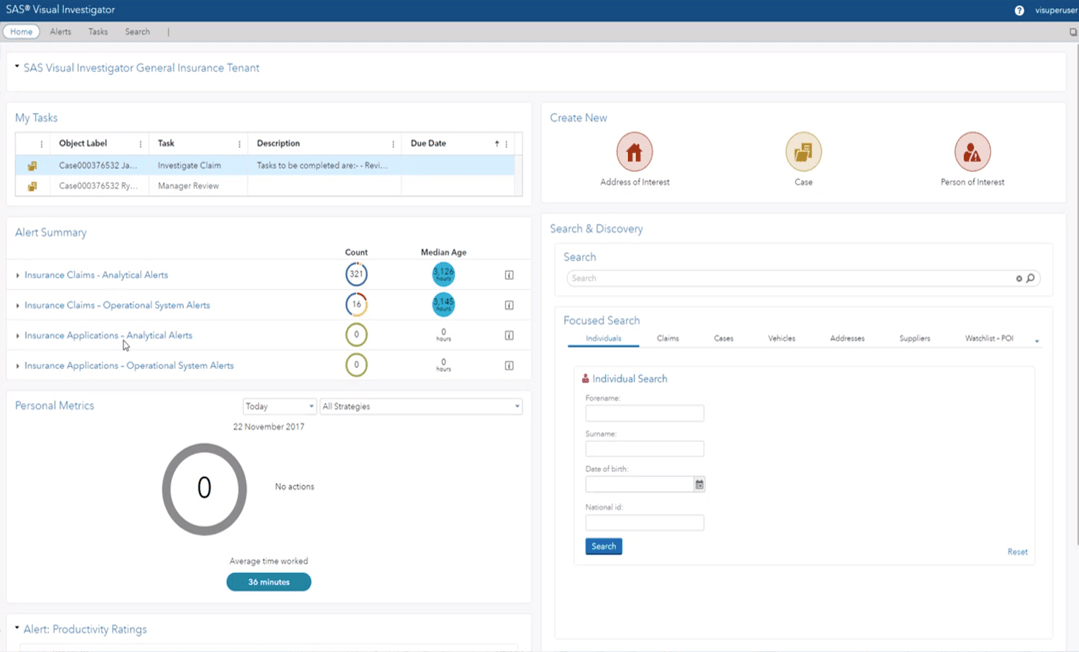This screenshot has height=652, width=1079.
Task: Collapse the SAS Visual Investigator General Insurance Tenant section
Action: (x=17, y=67)
